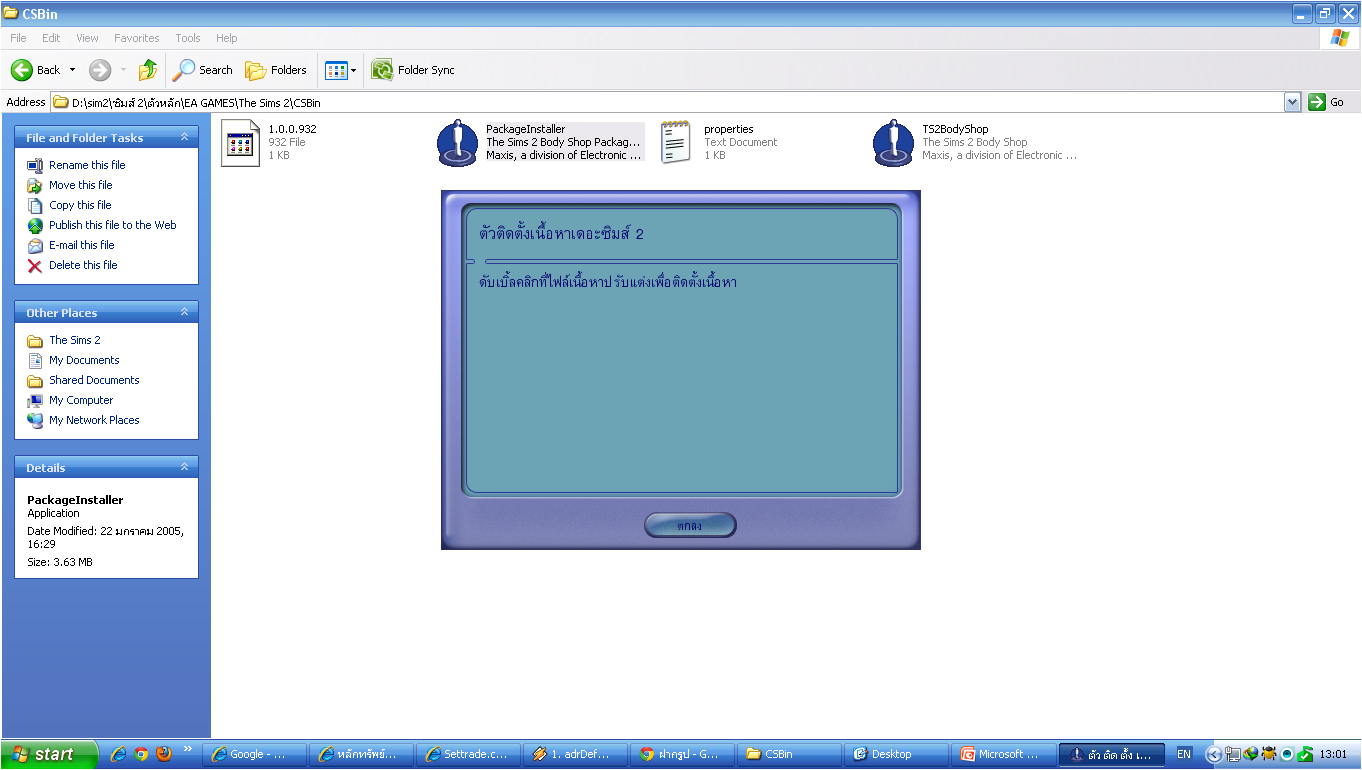Open the Windows start menu
This screenshot has height=770, width=1362.
49,754
